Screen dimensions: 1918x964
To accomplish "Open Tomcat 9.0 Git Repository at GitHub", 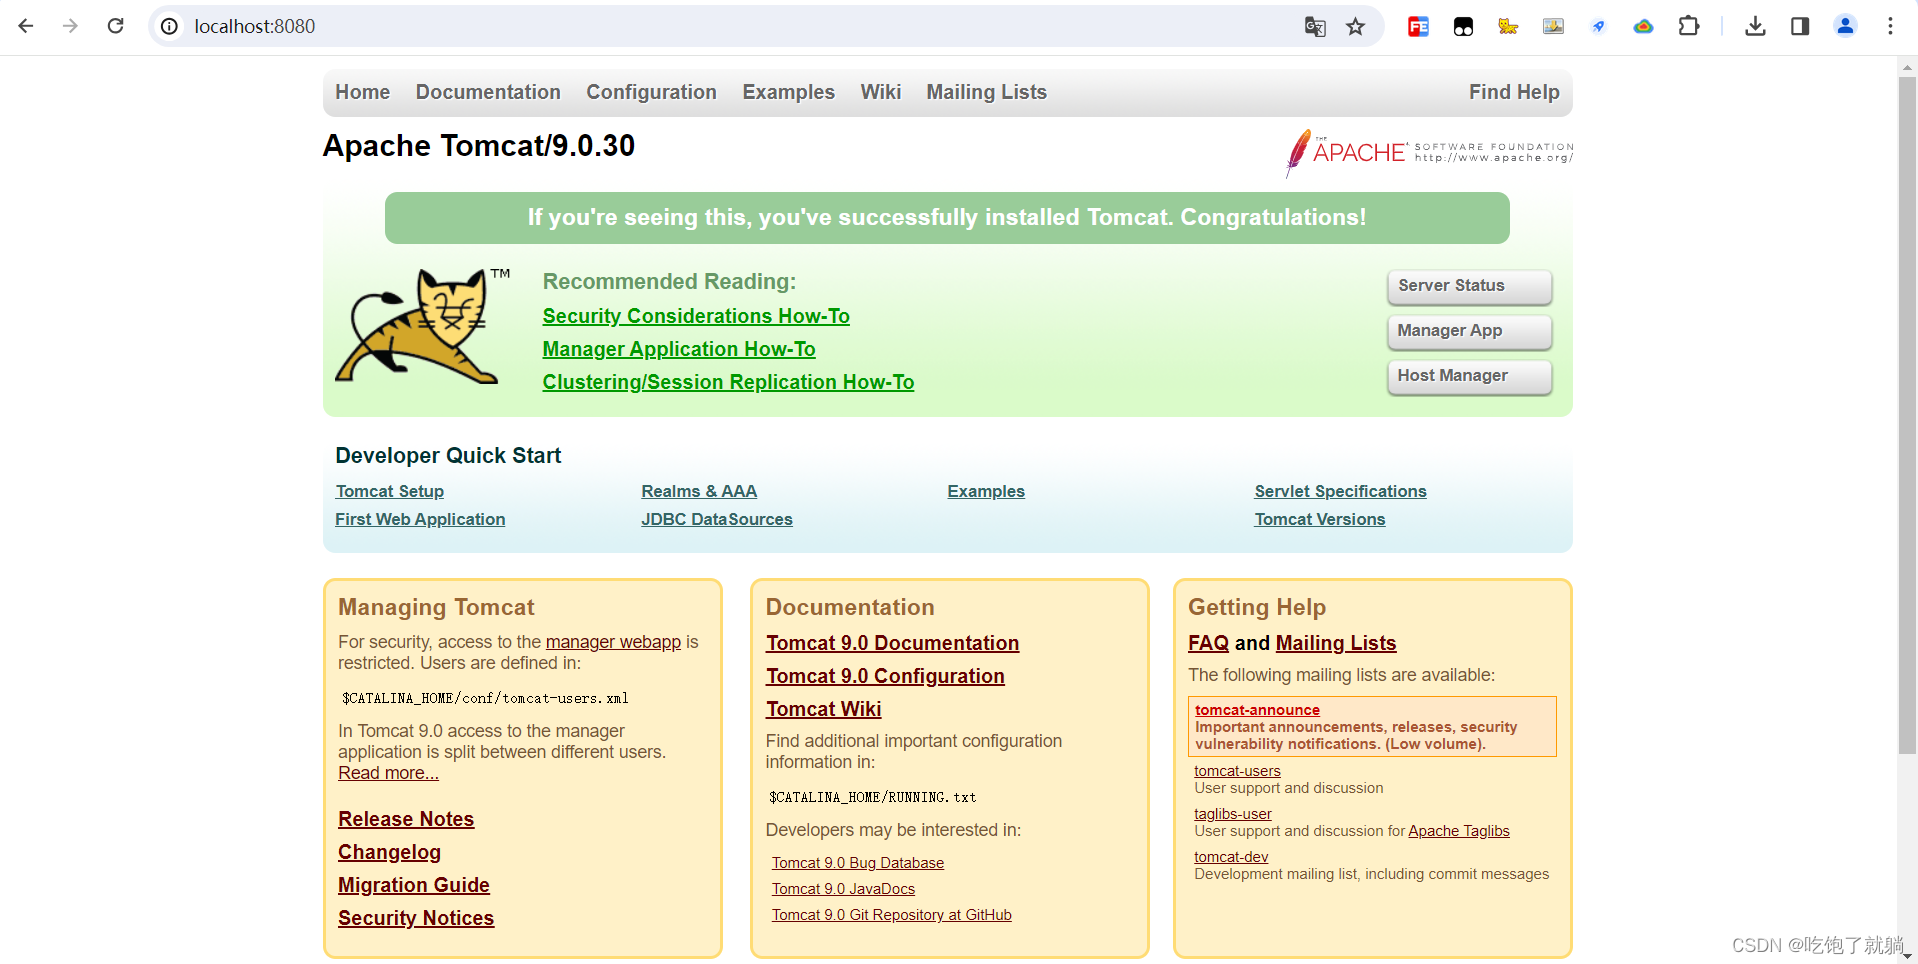I will click(892, 915).
